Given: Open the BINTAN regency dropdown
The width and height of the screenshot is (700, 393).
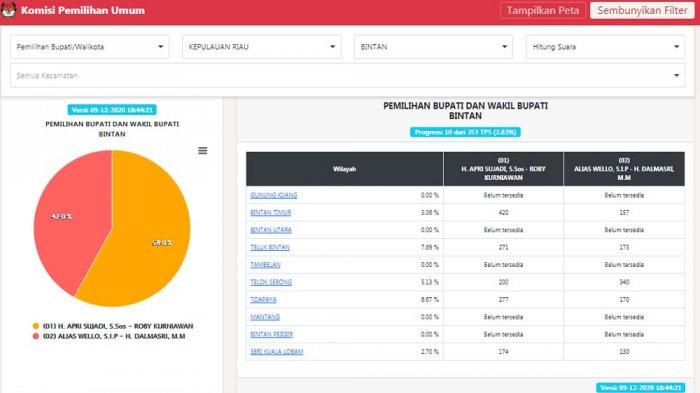Looking at the screenshot, I should tap(433, 47).
